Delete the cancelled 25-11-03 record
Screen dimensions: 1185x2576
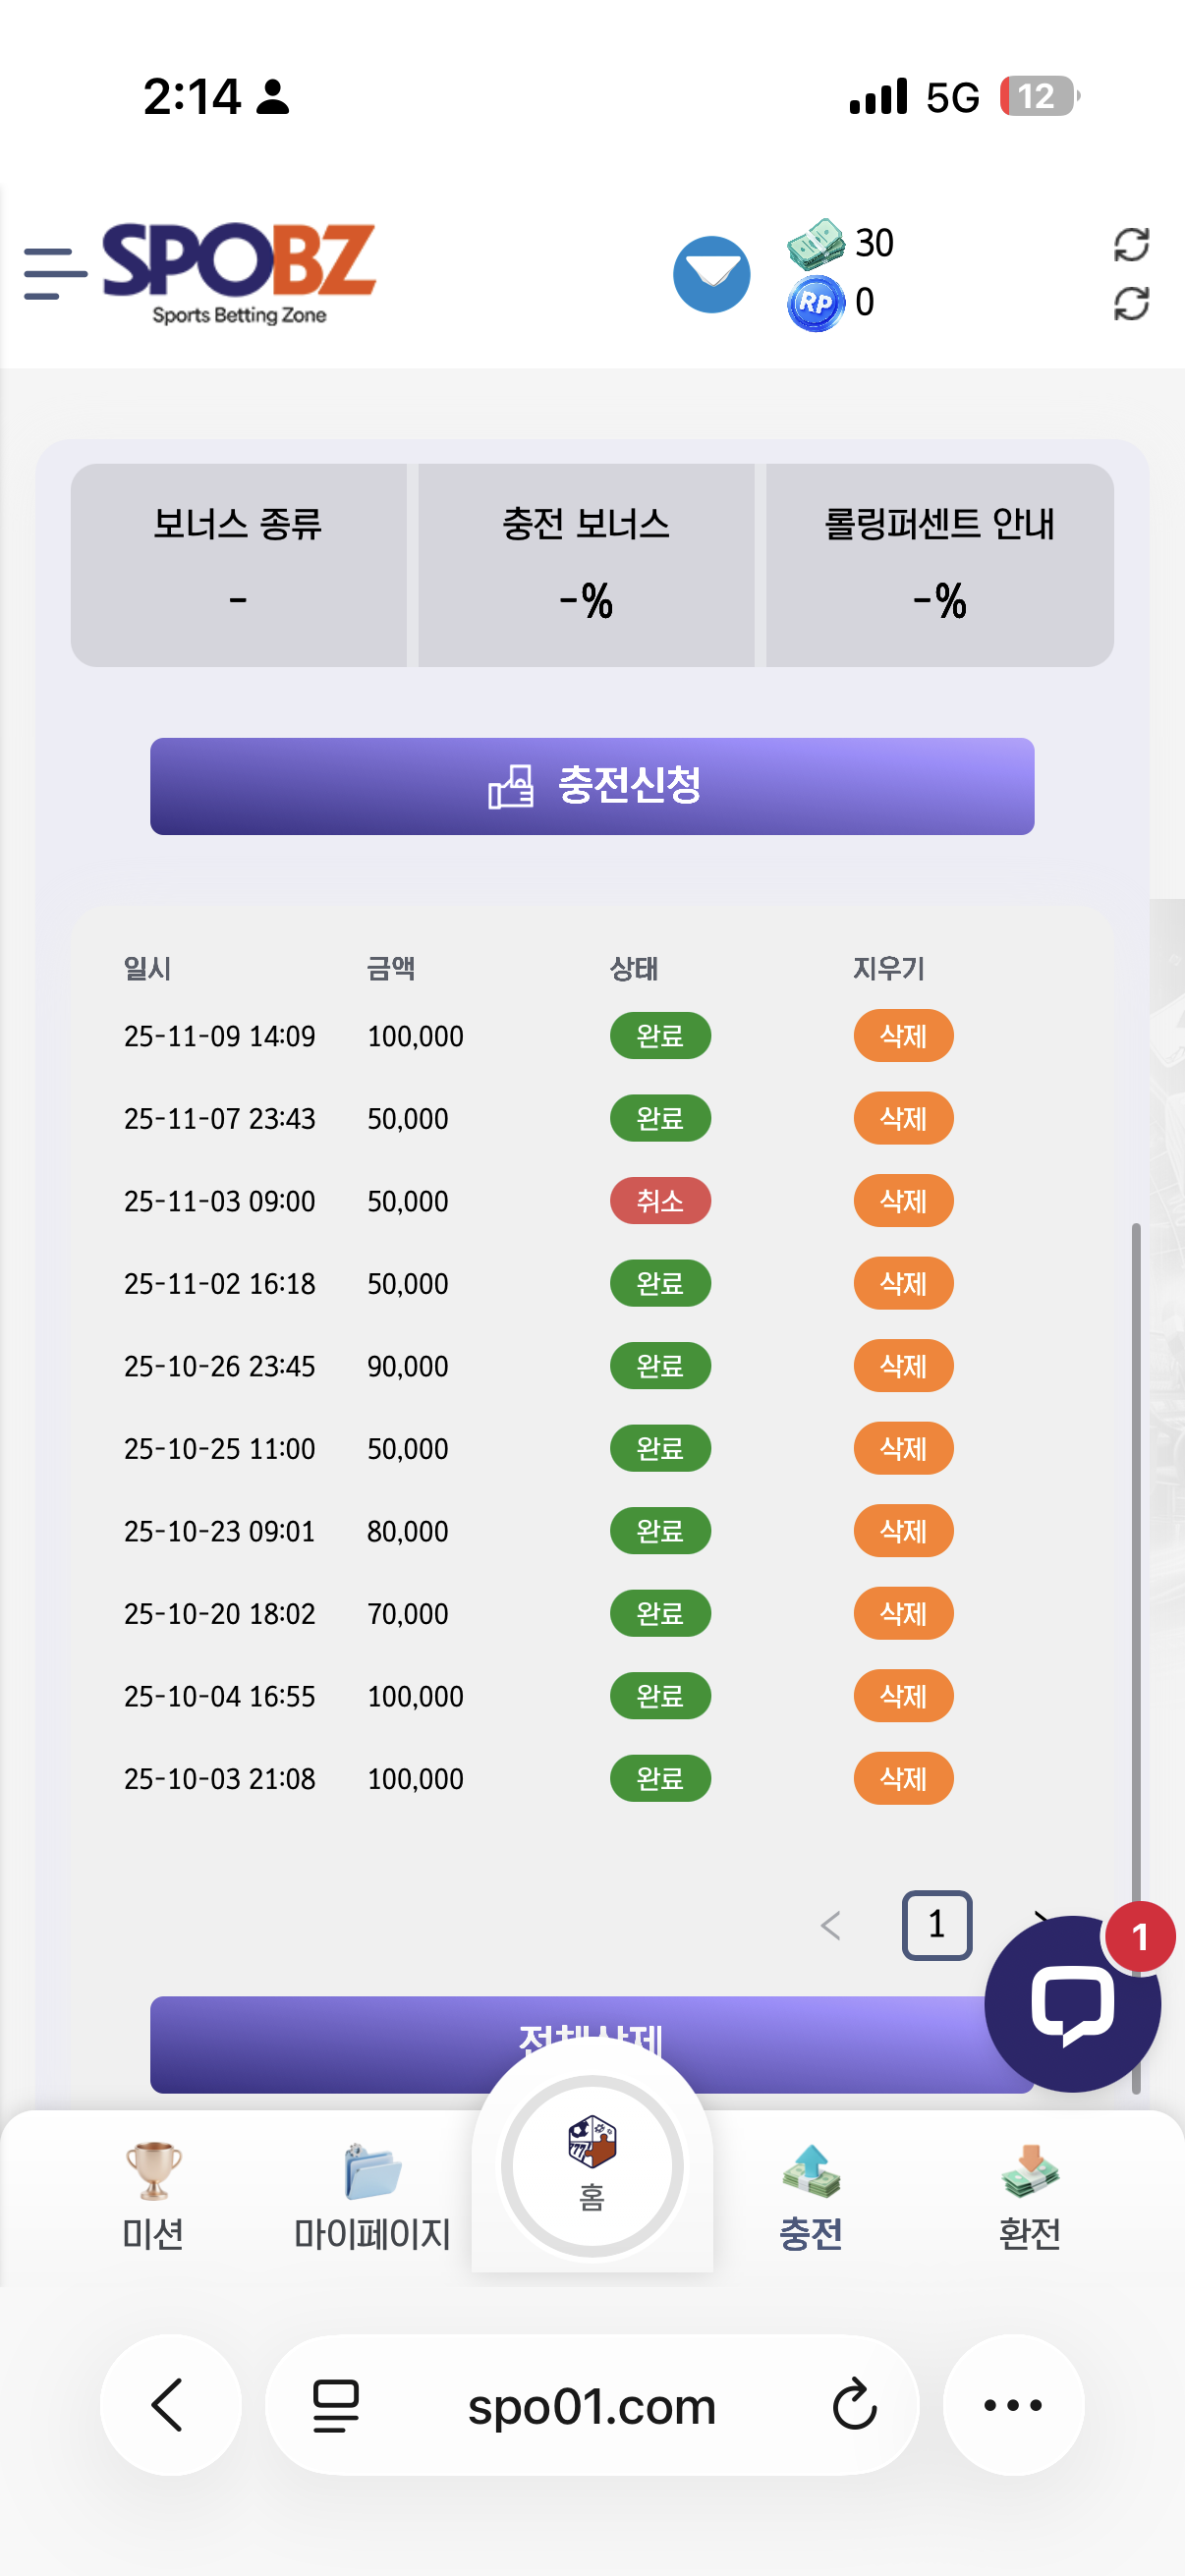(x=902, y=1201)
